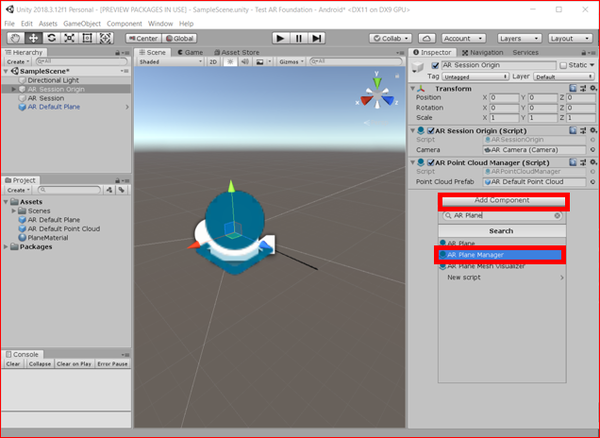Toggle the GameObject active checkbox
600x438 pixels.
[x=435, y=65]
